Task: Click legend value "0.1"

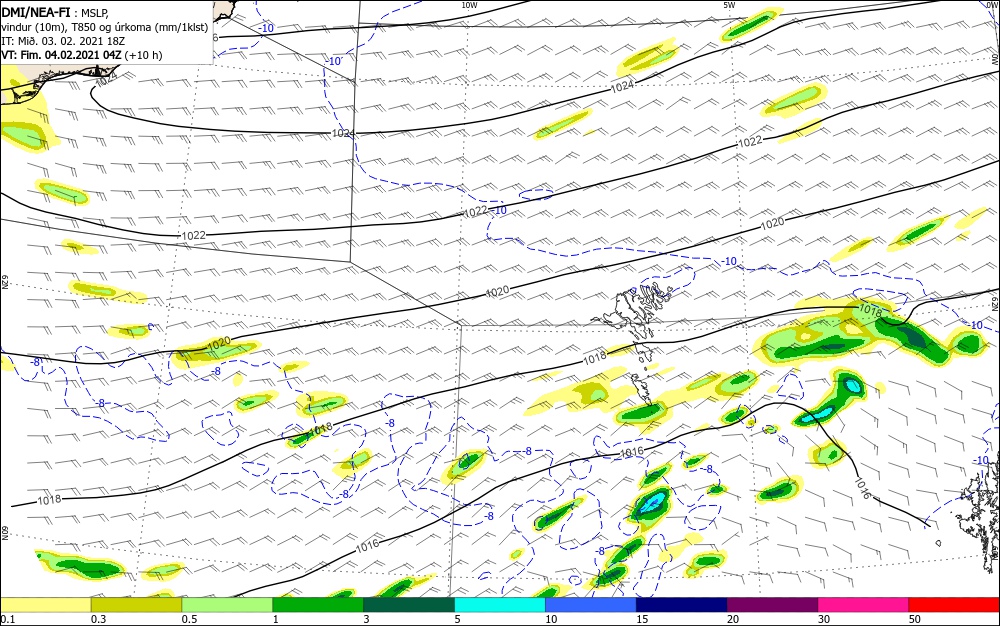Action: [x=7, y=620]
